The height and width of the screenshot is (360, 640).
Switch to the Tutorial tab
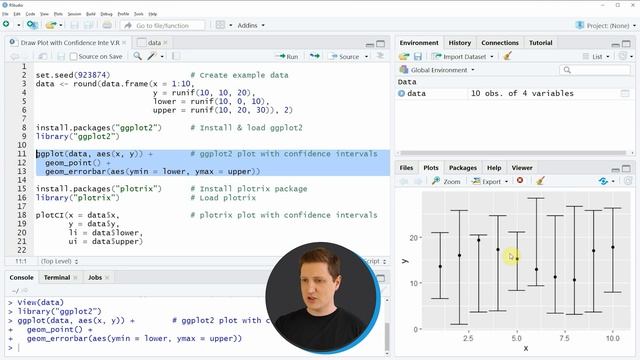[x=540, y=42]
